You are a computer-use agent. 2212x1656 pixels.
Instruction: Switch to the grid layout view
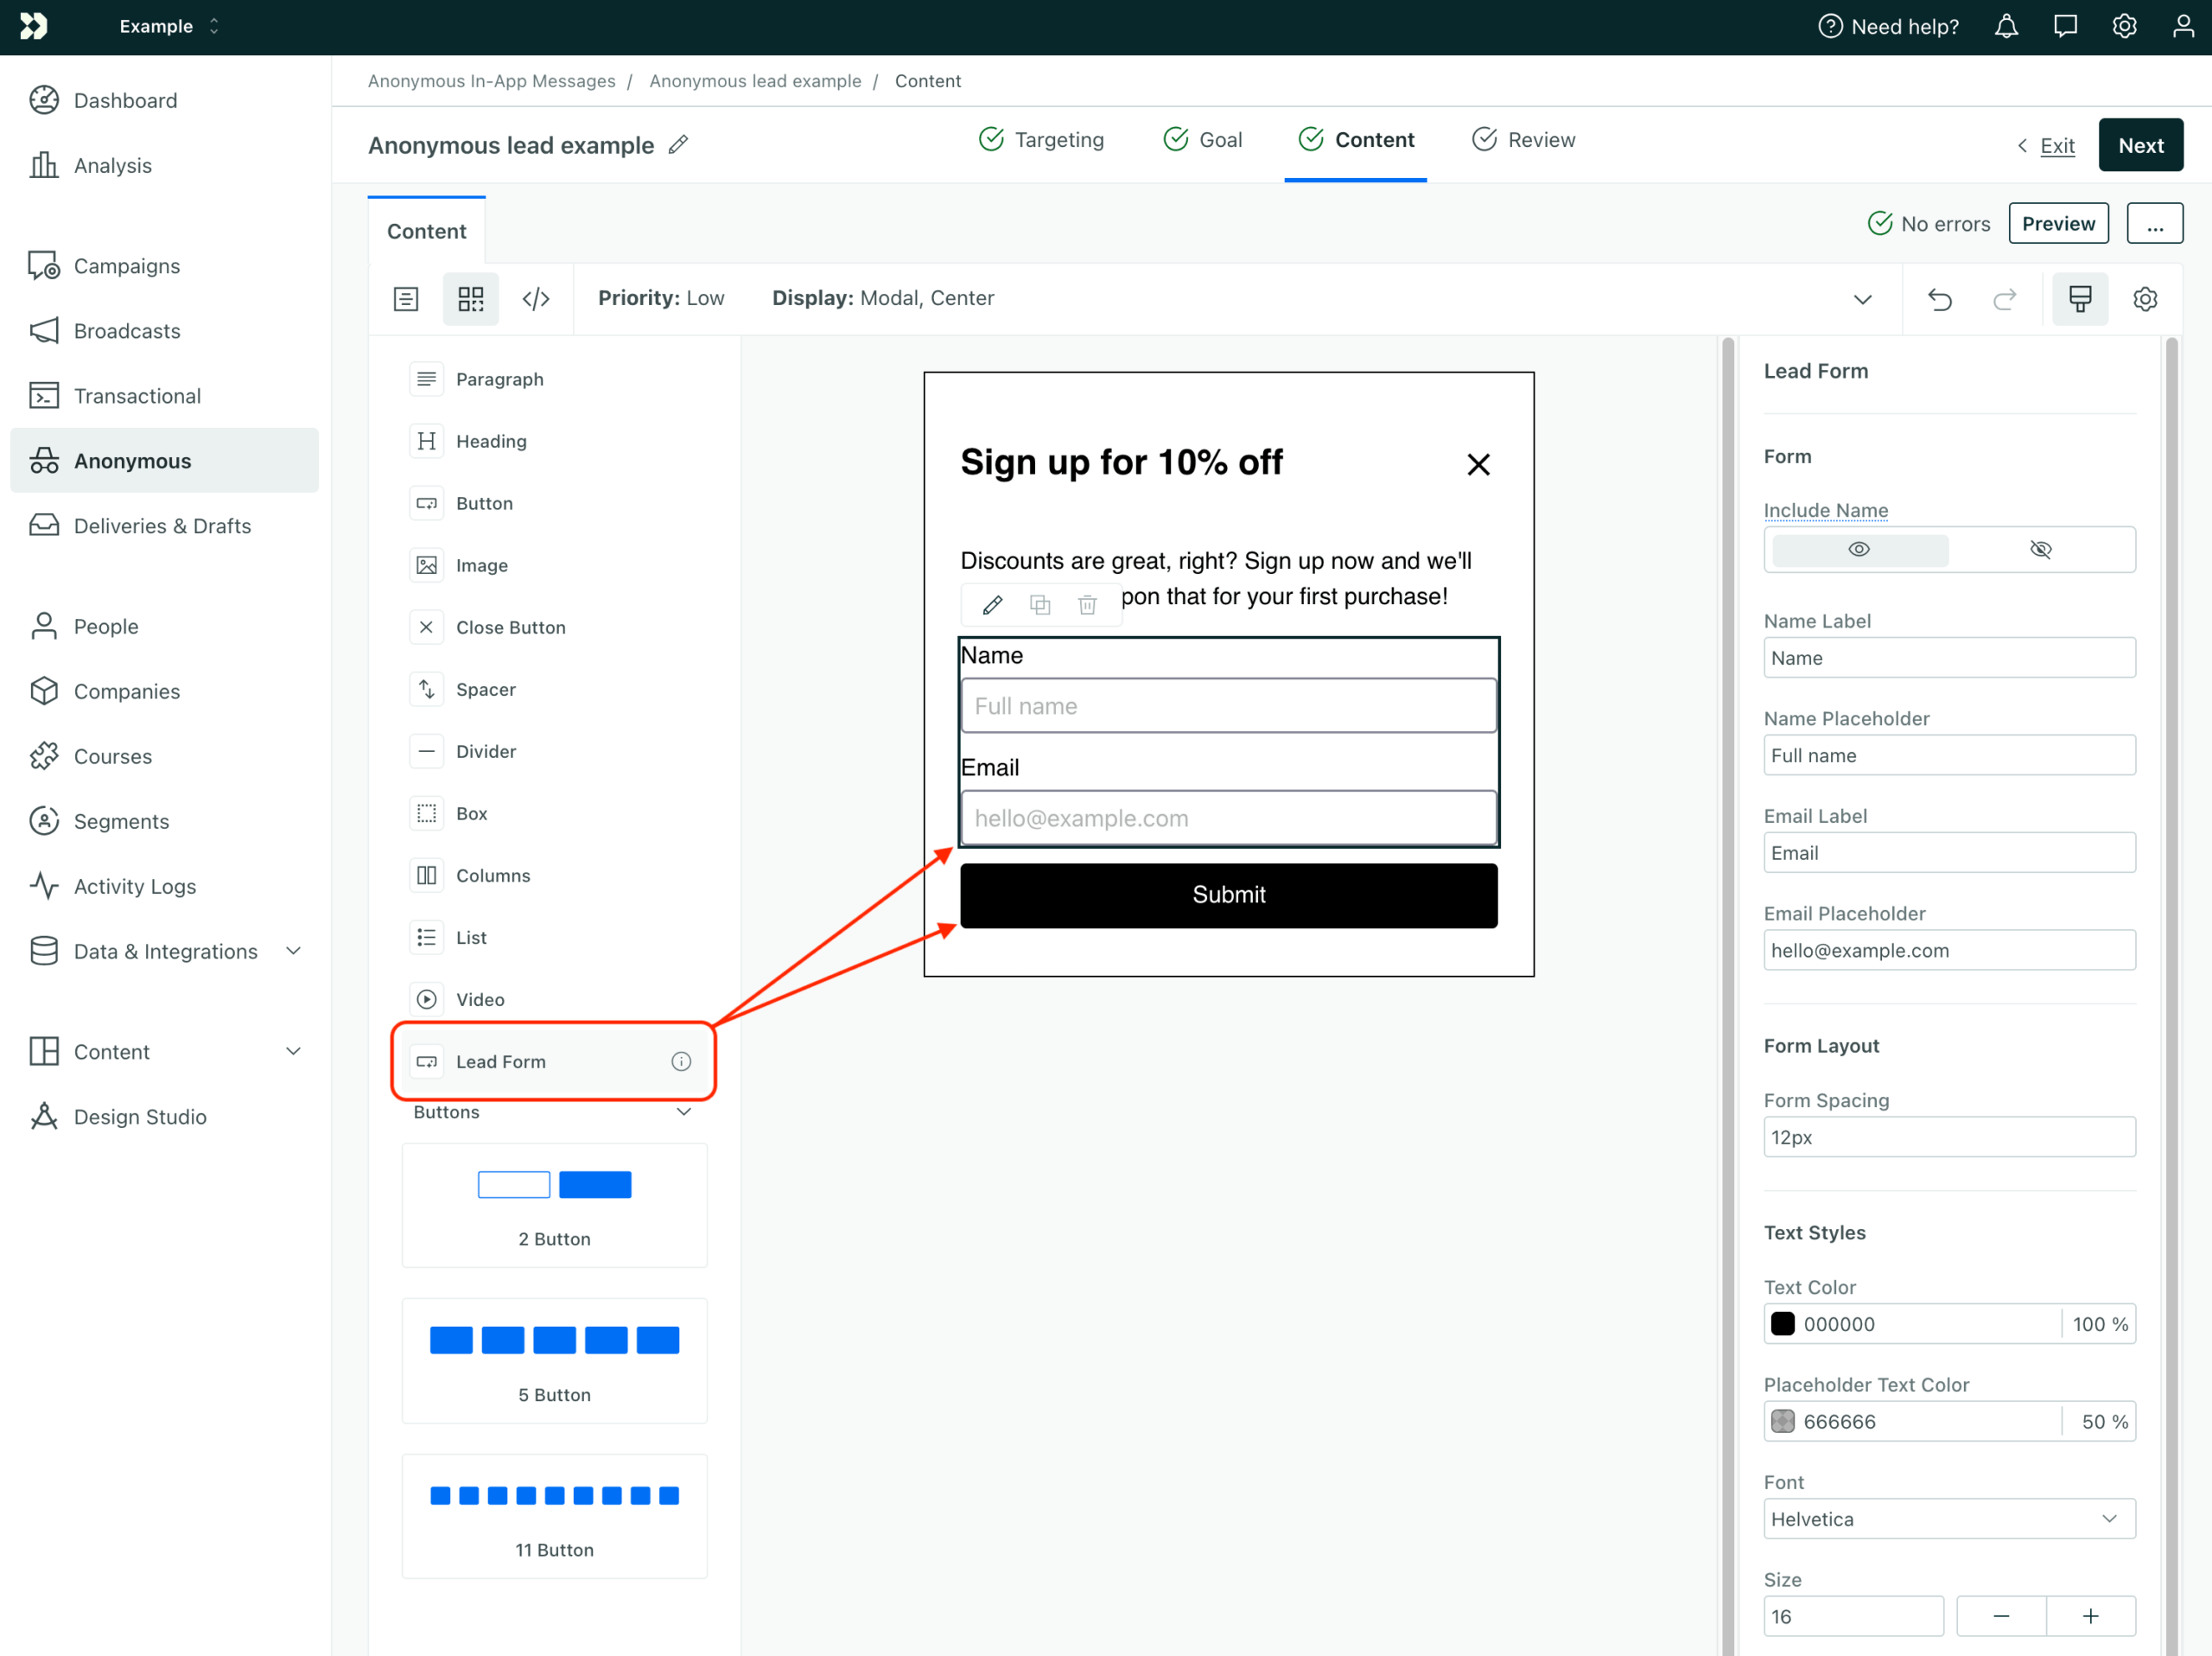(x=471, y=298)
